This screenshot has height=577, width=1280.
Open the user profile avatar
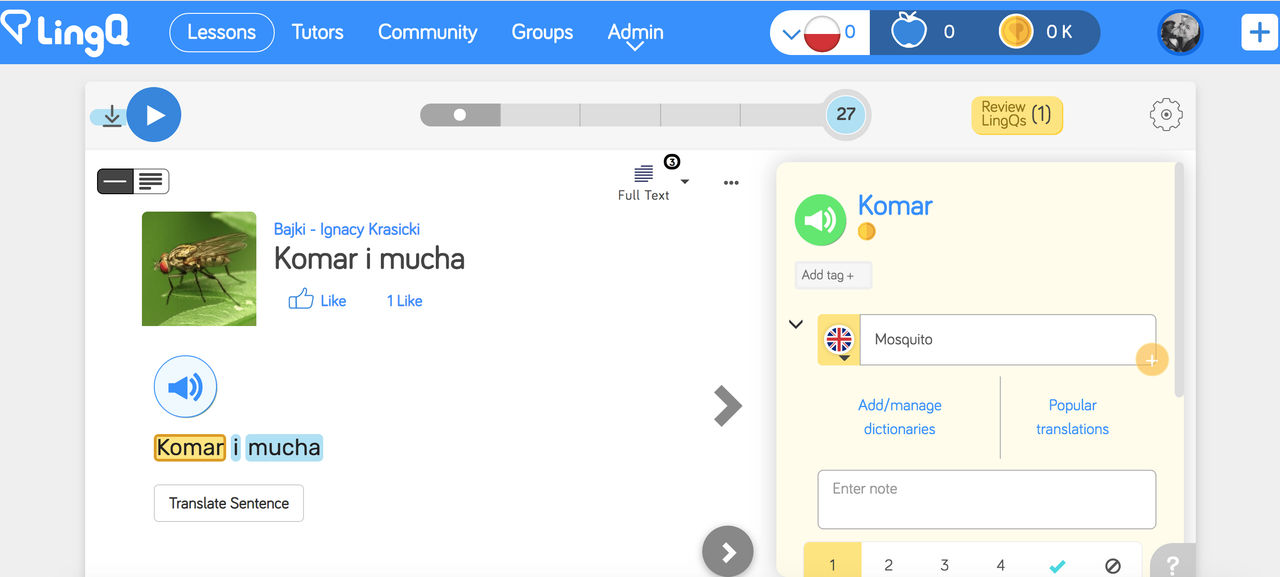[1180, 32]
